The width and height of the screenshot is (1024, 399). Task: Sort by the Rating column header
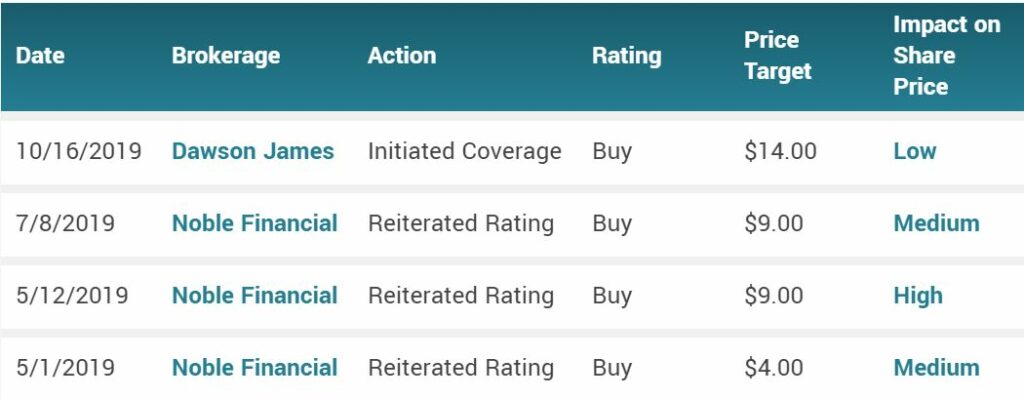(627, 56)
